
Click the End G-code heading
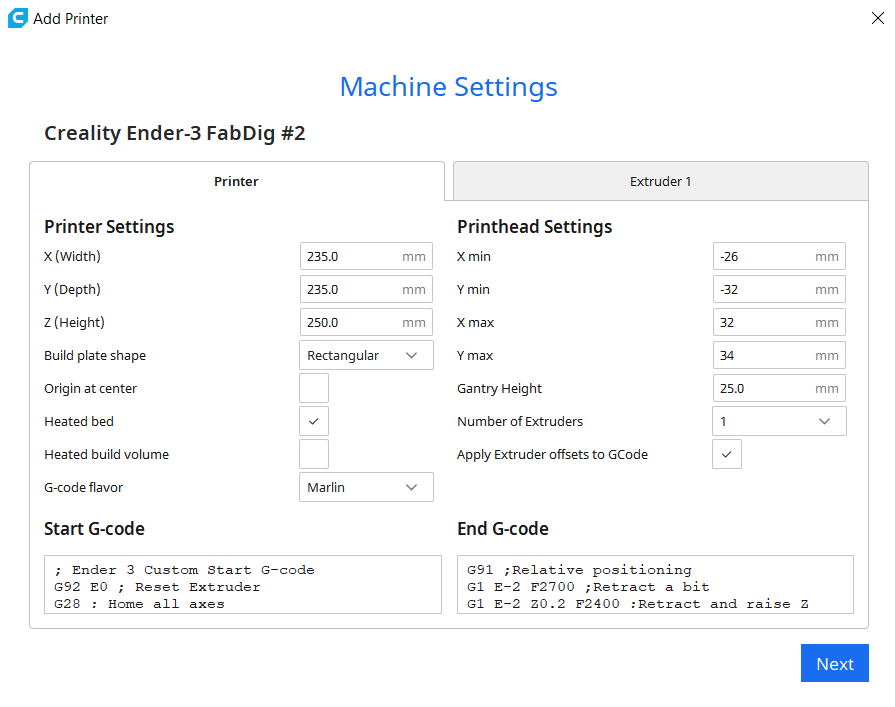pyautogui.click(x=503, y=529)
